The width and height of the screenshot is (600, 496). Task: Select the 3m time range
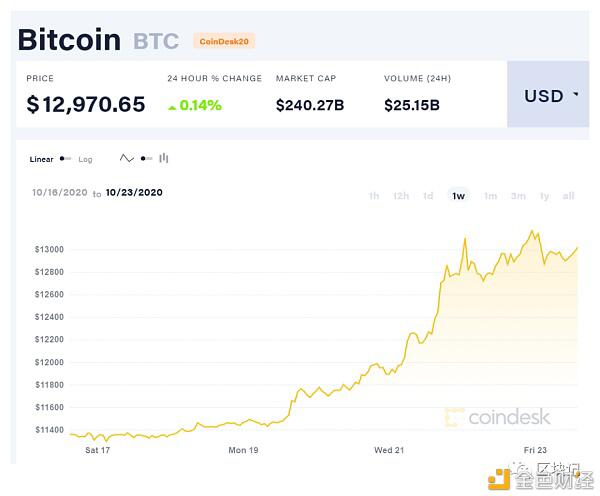click(x=518, y=196)
